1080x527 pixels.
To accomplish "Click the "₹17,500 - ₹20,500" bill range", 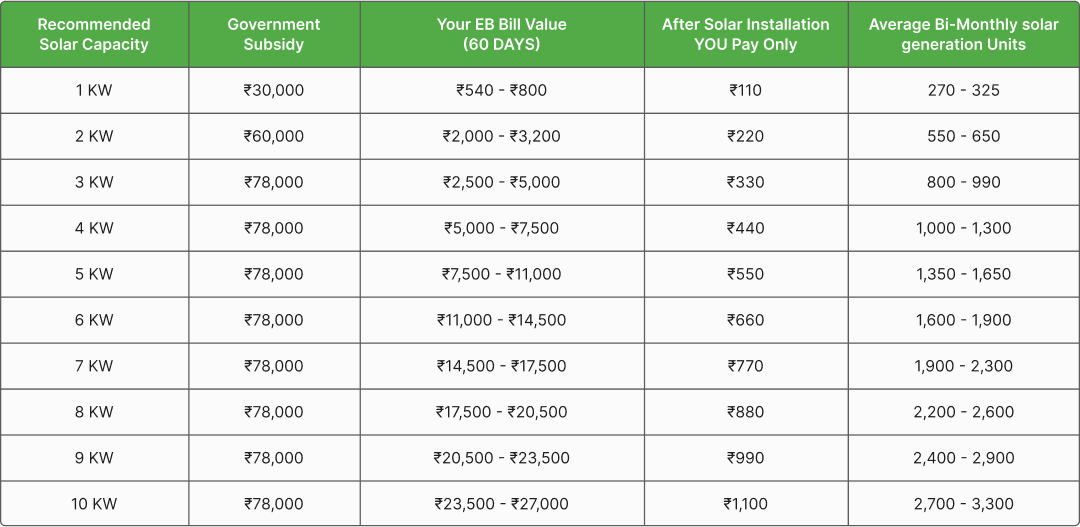I will click(501, 412).
